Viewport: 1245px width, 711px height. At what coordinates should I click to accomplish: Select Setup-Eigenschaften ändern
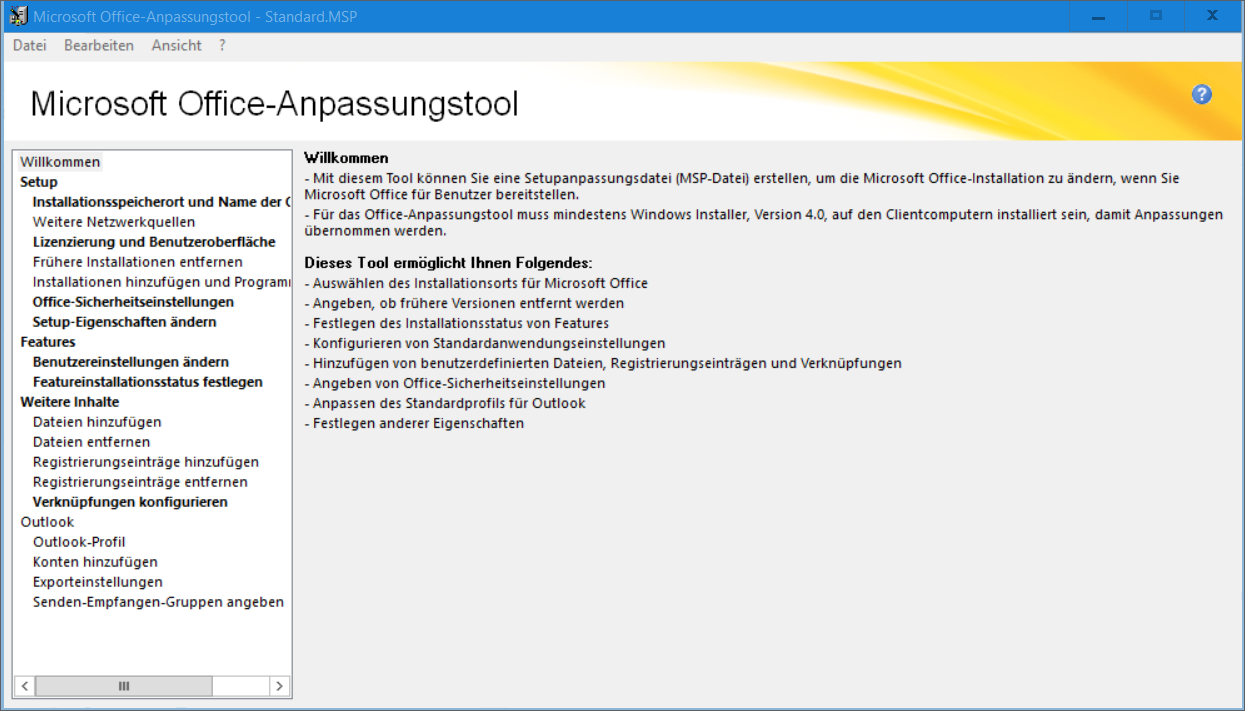pos(125,322)
